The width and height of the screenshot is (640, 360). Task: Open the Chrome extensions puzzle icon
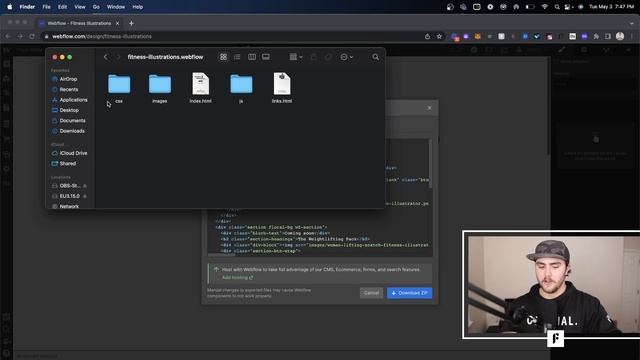click(596, 36)
